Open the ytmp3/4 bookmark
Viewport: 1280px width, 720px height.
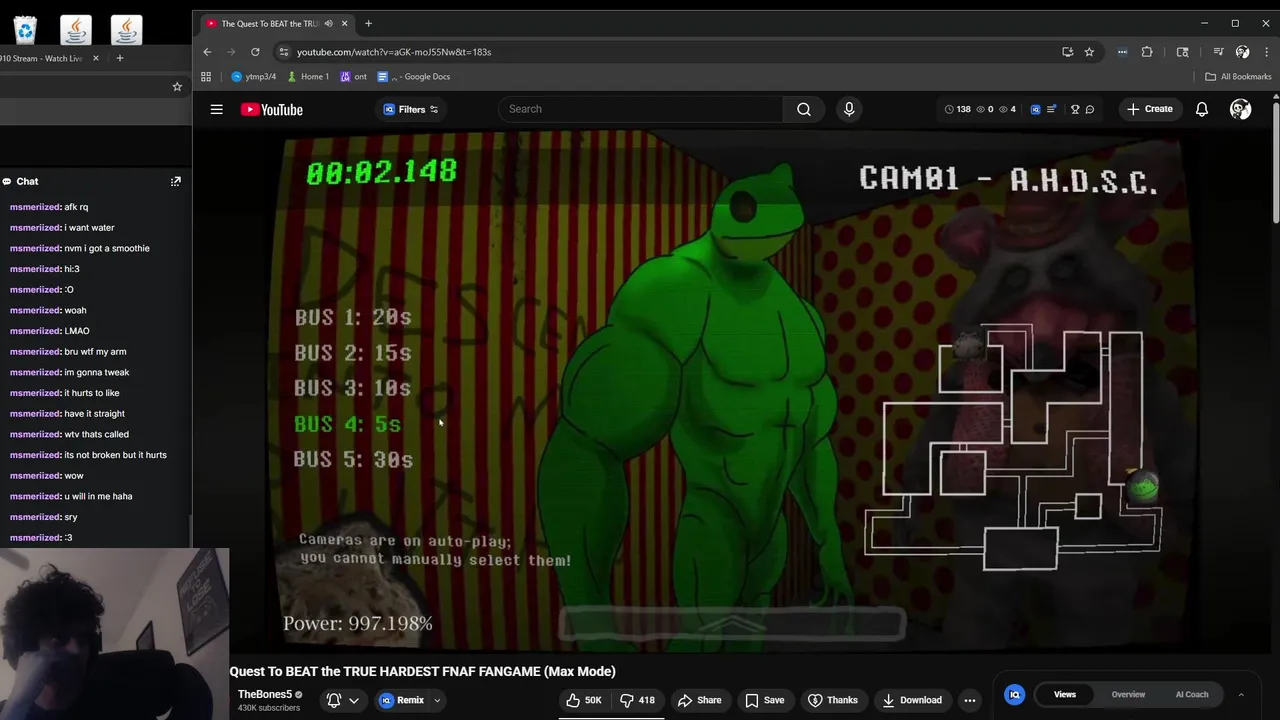click(x=253, y=77)
